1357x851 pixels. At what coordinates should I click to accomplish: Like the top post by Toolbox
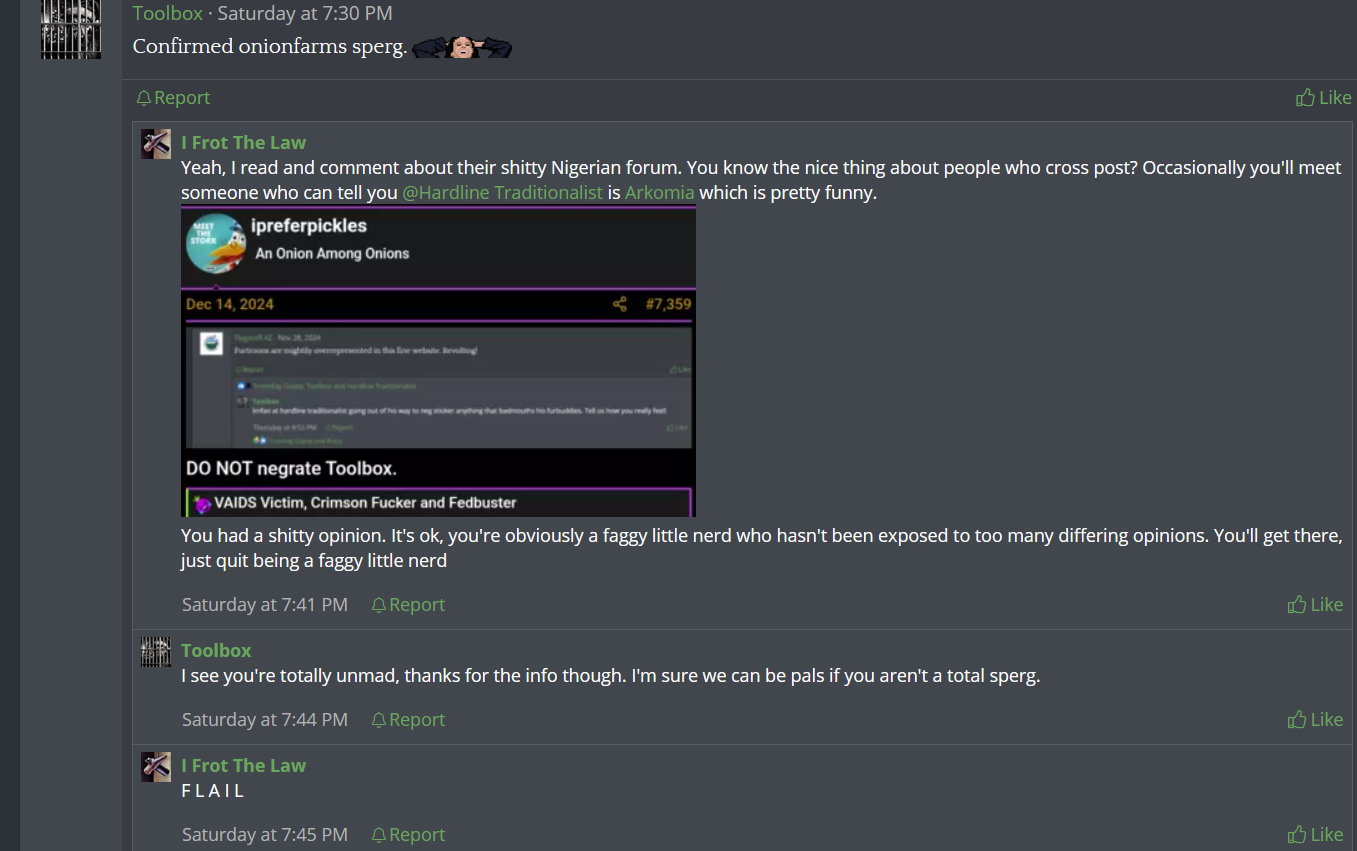tap(1323, 98)
